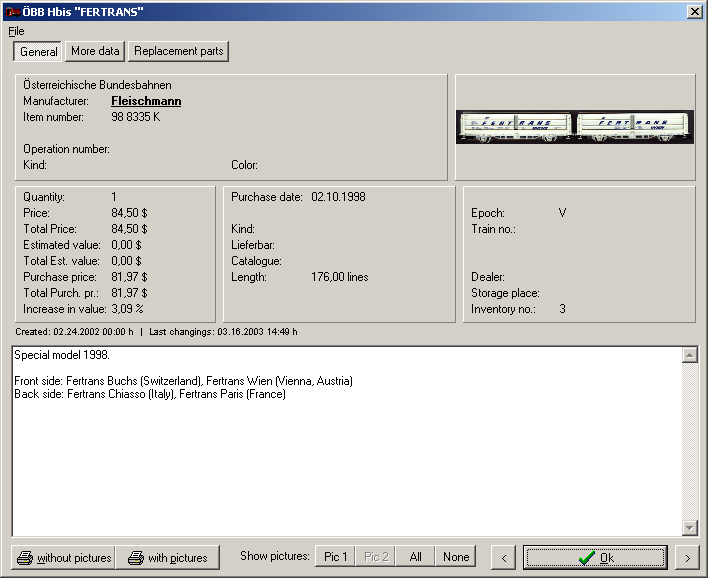Click the purchase date 02.10.1998
Viewport: 708px width, 578px height.
(338, 197)
